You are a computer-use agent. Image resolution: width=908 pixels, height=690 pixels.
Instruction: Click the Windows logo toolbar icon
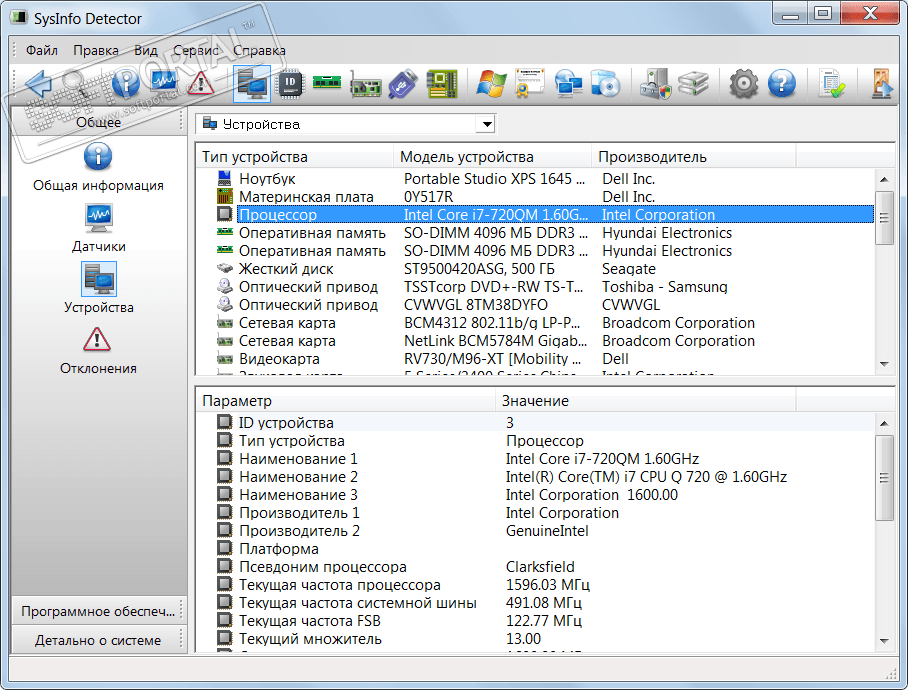click(x=491, y=84)
